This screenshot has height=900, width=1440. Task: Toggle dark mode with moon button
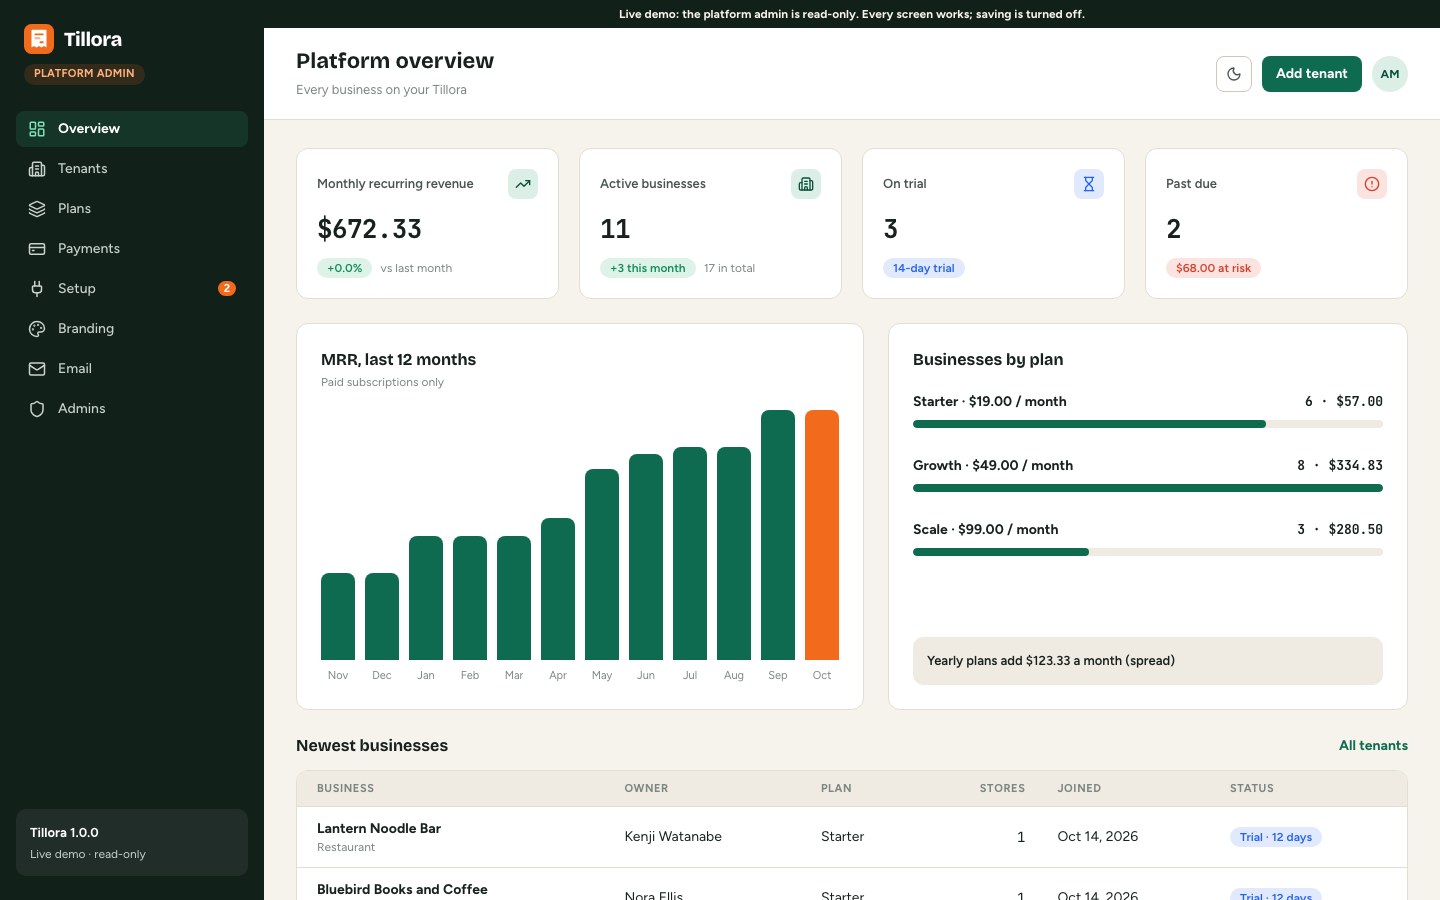point(1234,74)
